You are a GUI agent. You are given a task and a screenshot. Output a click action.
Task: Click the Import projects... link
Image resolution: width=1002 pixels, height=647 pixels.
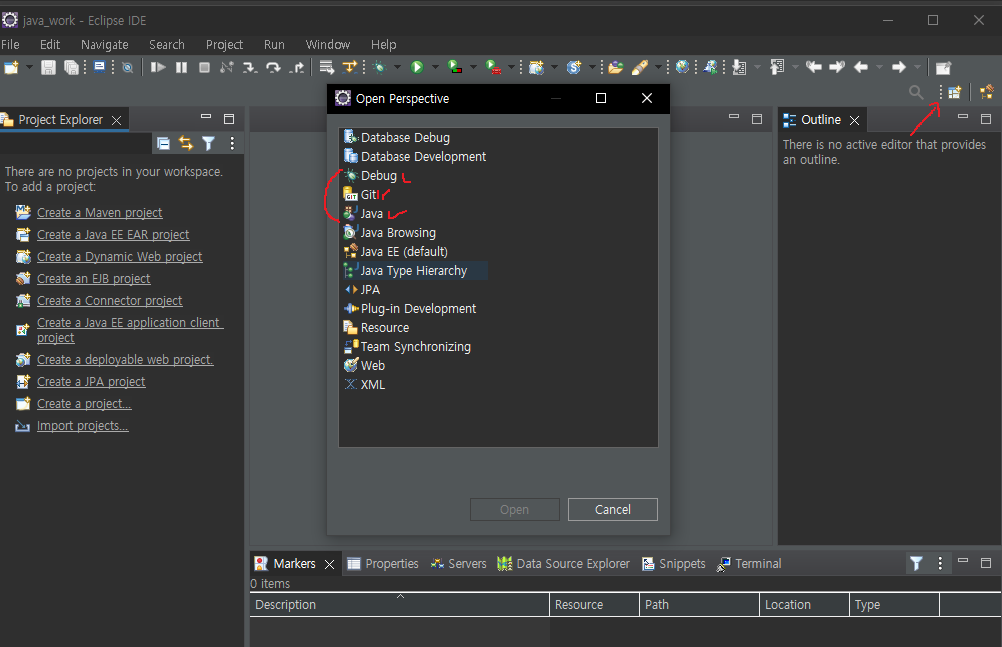coord(82,426)
